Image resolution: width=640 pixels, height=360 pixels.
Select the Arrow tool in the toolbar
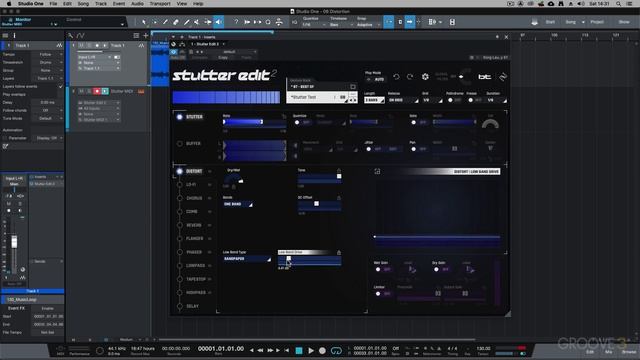pos(144,22)
